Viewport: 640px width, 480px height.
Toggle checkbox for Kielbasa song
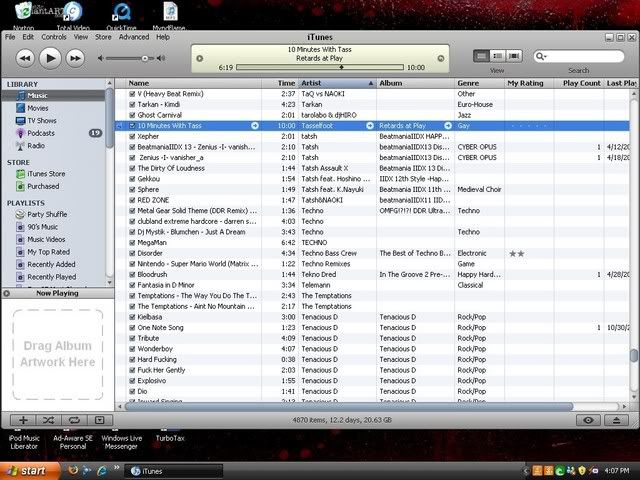pyautogui.click(x=132, y=316)
